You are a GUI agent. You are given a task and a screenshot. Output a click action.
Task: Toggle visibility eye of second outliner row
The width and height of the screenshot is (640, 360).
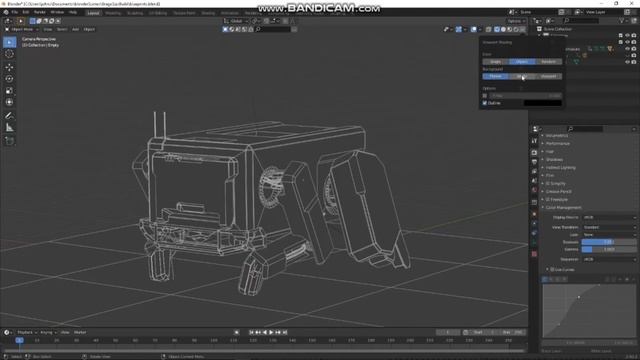(x=627, y=42)
